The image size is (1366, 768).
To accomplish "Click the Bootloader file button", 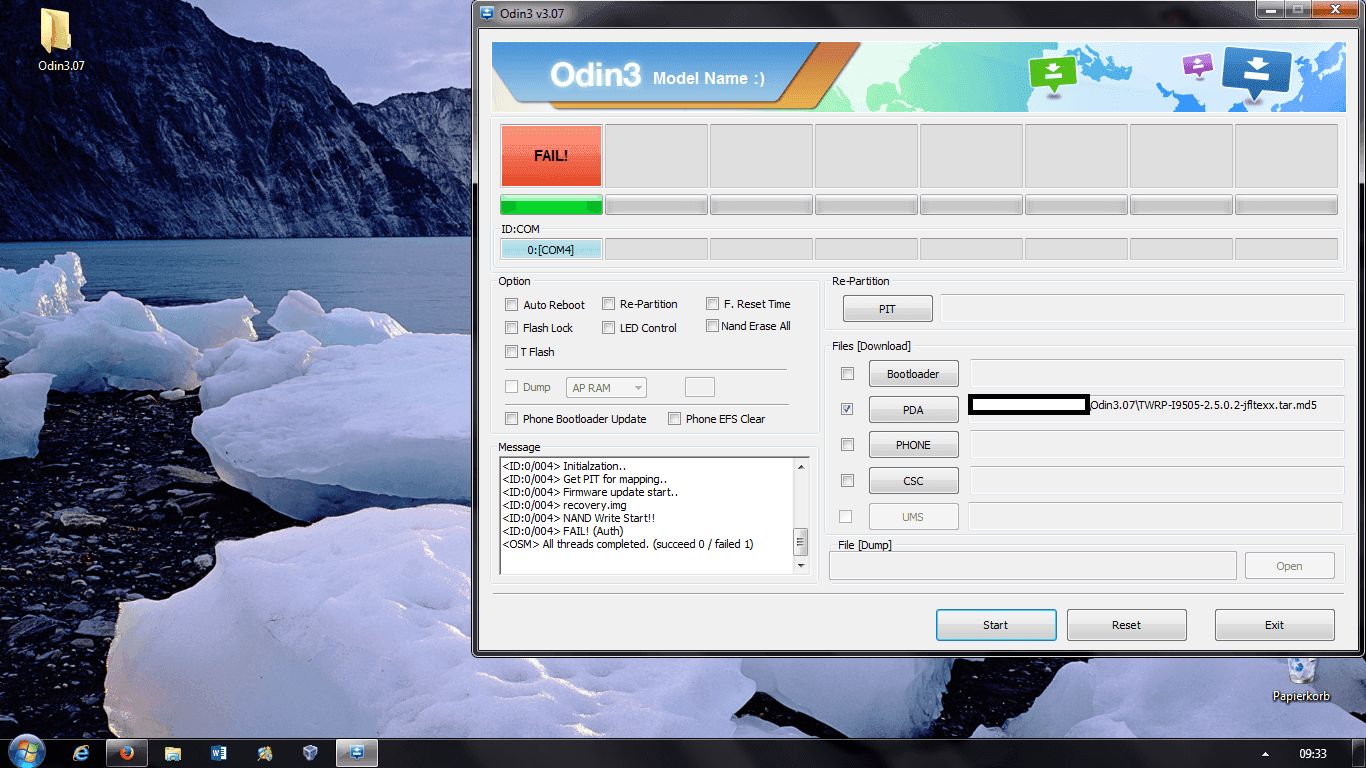I will point(913,374).
